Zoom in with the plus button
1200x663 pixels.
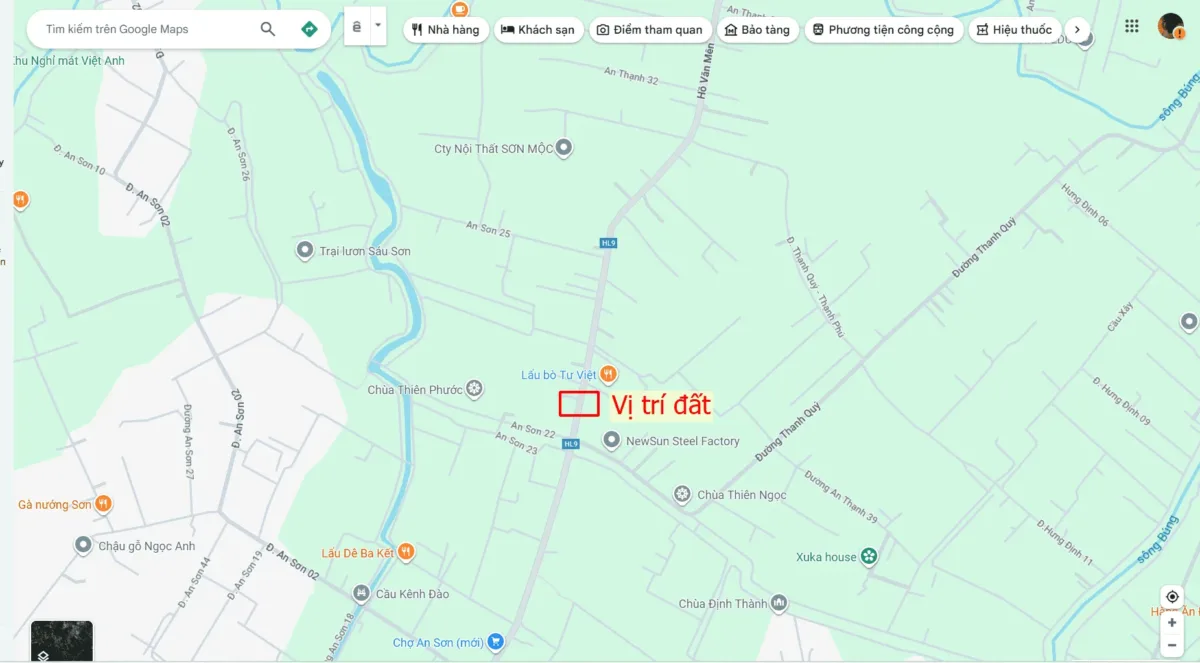point(1172,622)
